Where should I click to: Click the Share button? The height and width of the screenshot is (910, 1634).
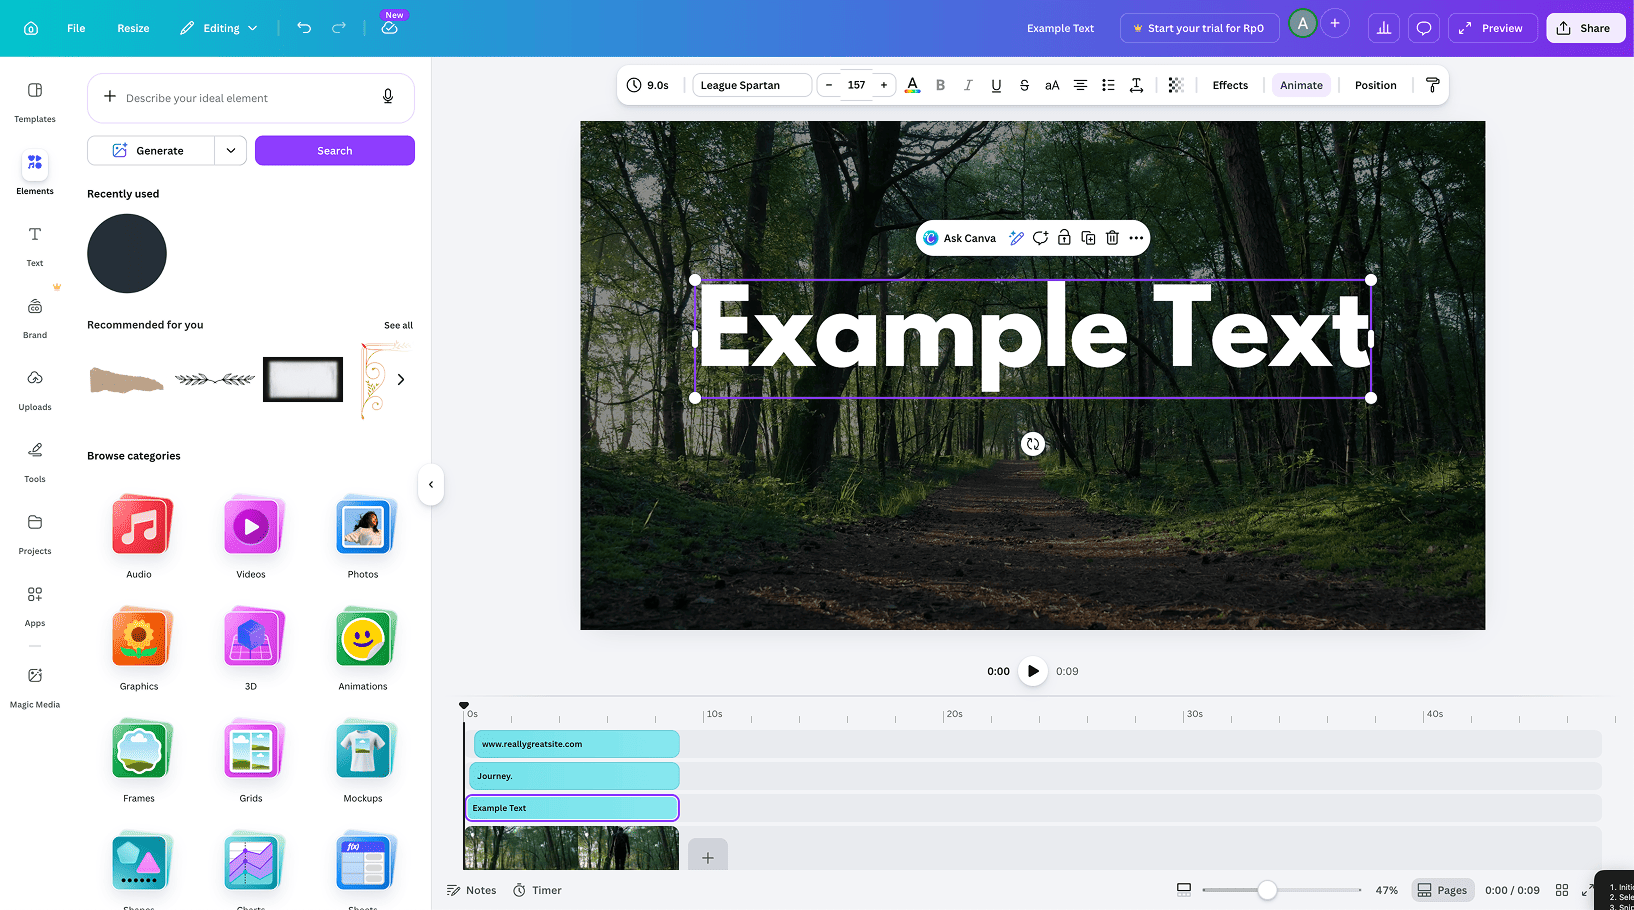tap(1585, 28)
